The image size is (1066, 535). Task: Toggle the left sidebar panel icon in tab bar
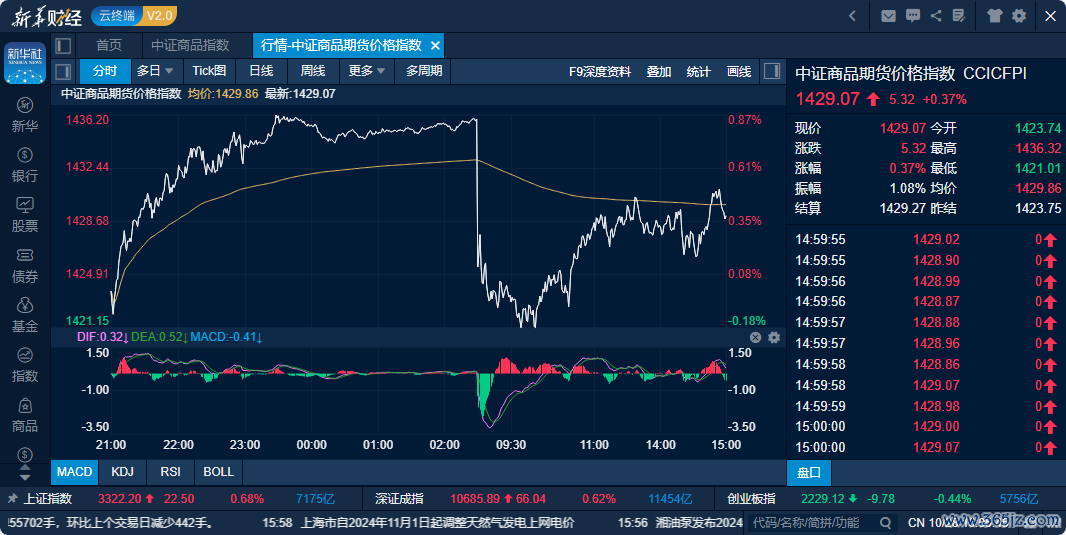click(x=63, y=46)
